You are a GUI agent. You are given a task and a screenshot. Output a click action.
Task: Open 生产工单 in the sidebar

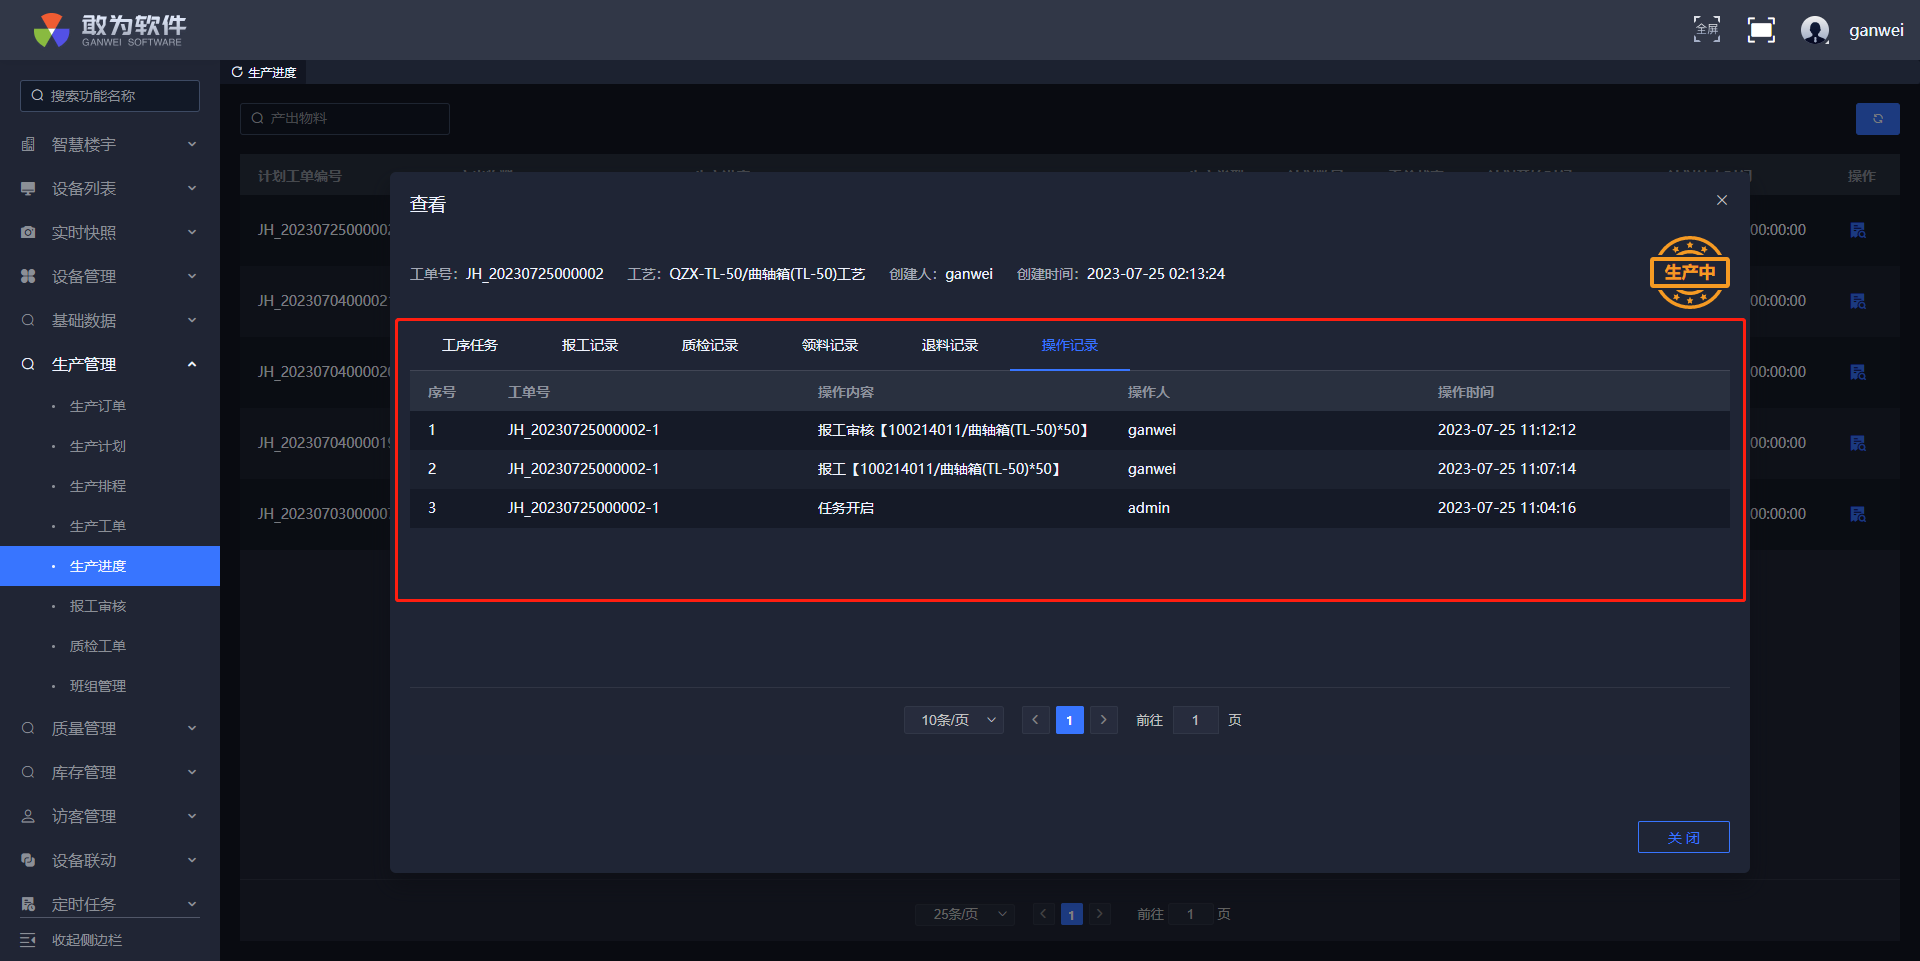[x=98, y=526]
